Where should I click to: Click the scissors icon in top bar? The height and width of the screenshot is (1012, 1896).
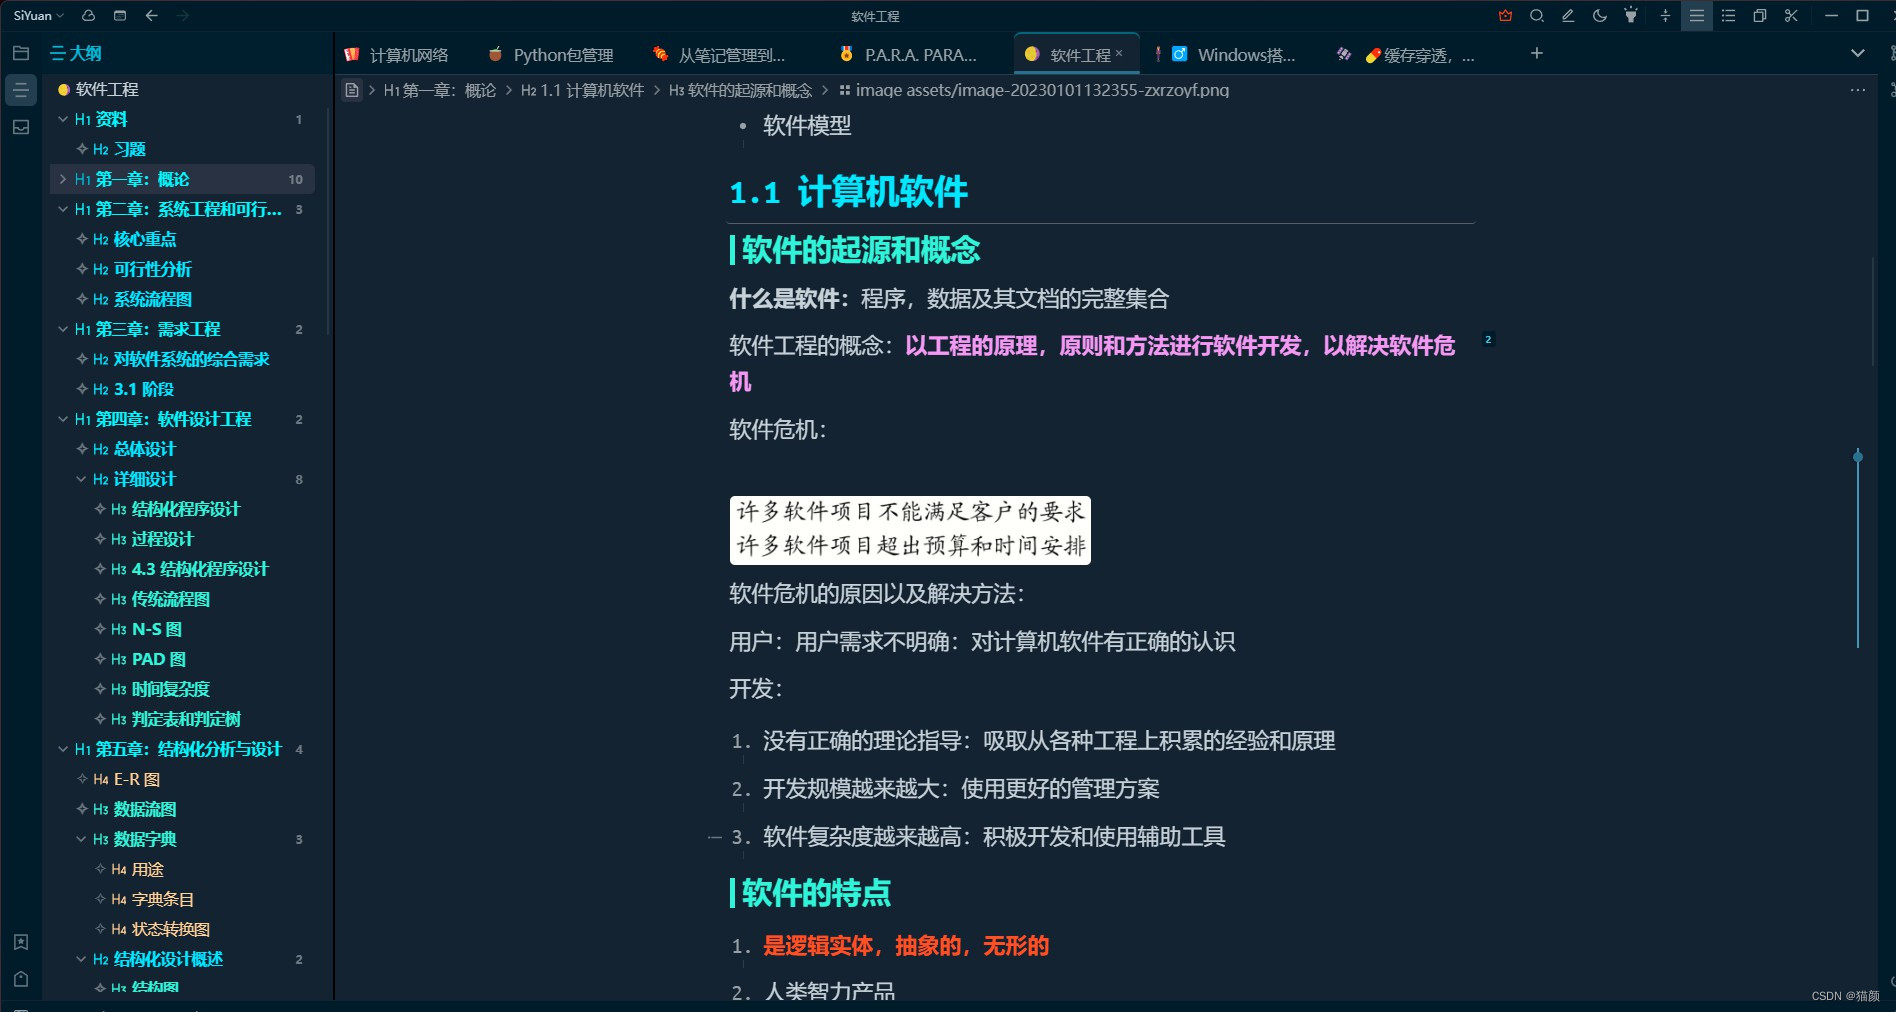(x=1791, y=15)
